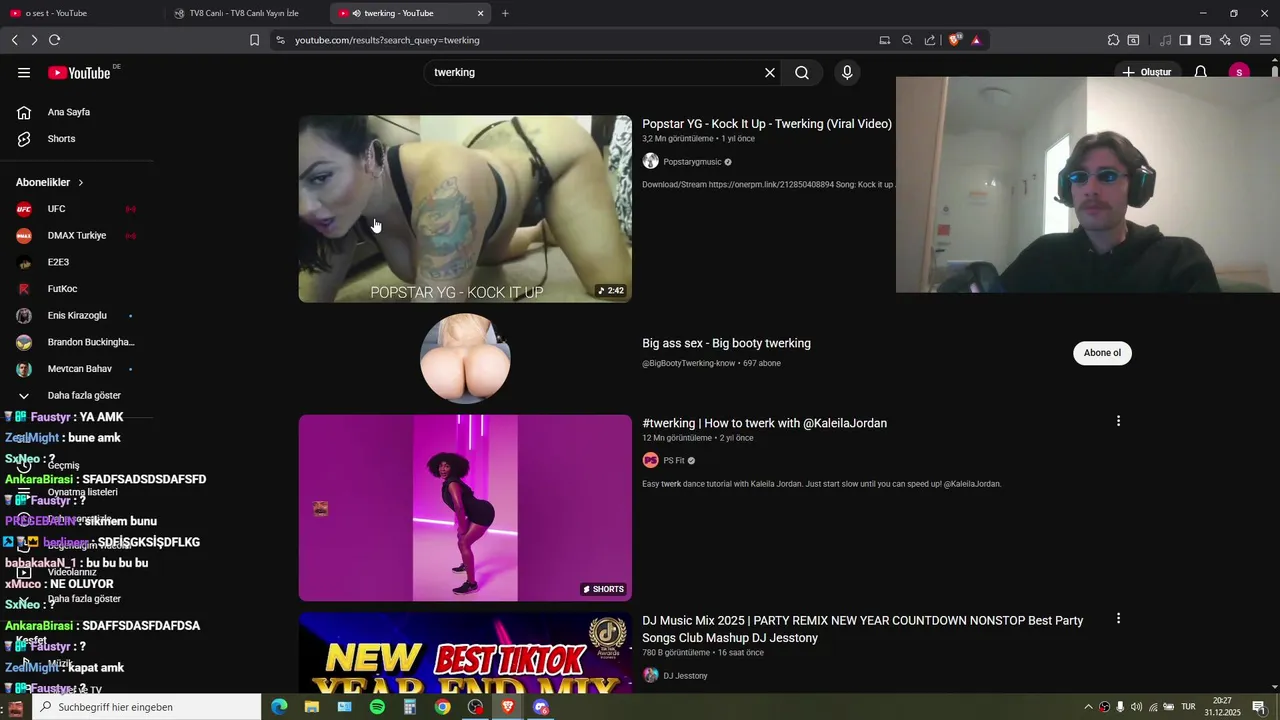Open more options for How to twerk video
The image size is (1280, 720).
[1118, 422]
